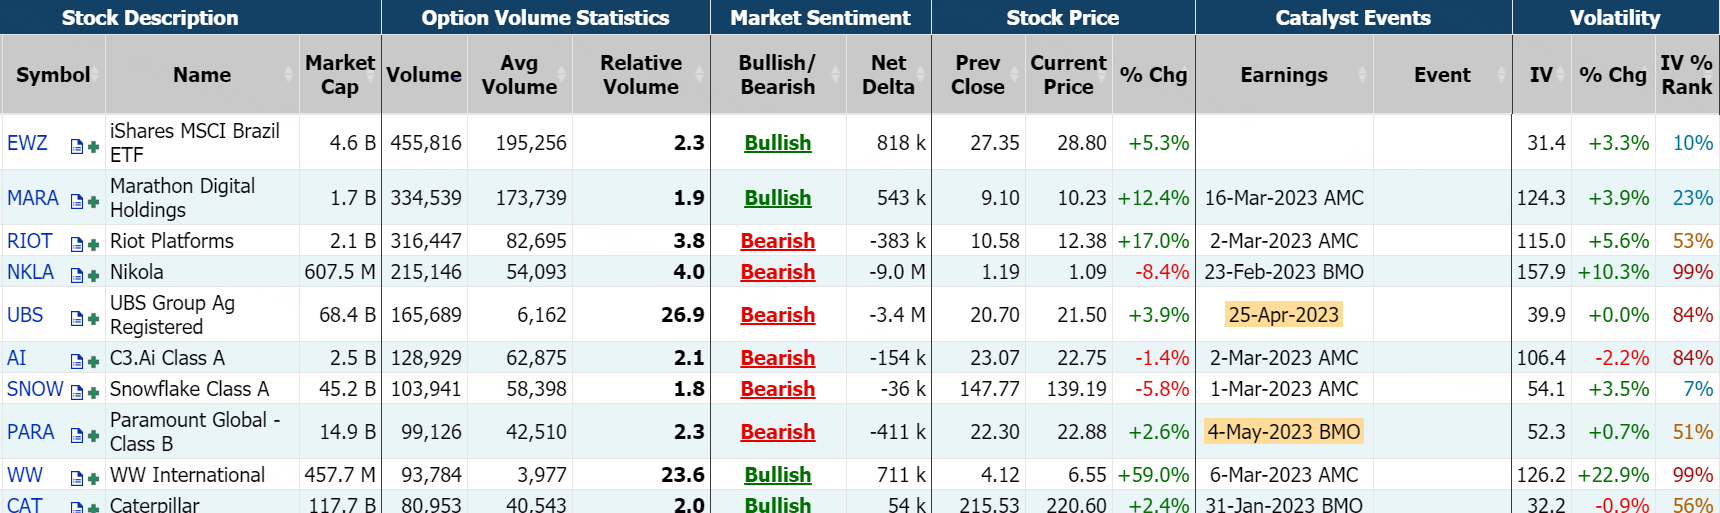Viewport: 1720px width, 513px height.
Task: Click the green plus icon beside EWZ
Action: (93, 147)
